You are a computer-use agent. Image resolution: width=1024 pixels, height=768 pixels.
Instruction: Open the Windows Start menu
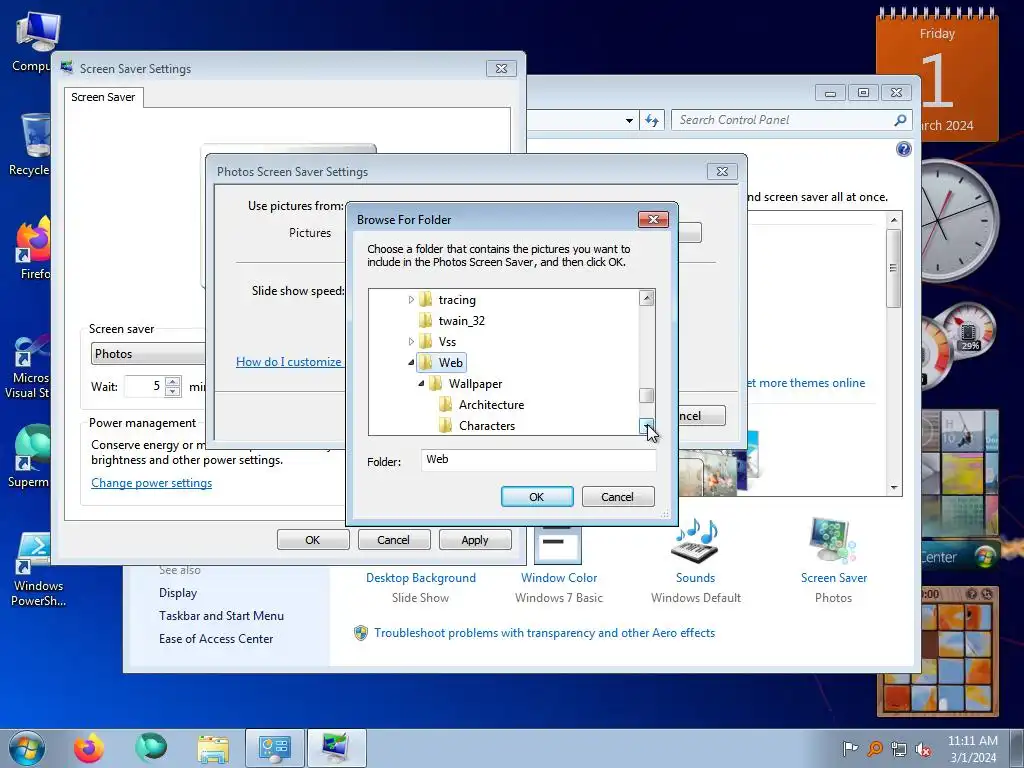pyautogui.click(x=26, y=748)
